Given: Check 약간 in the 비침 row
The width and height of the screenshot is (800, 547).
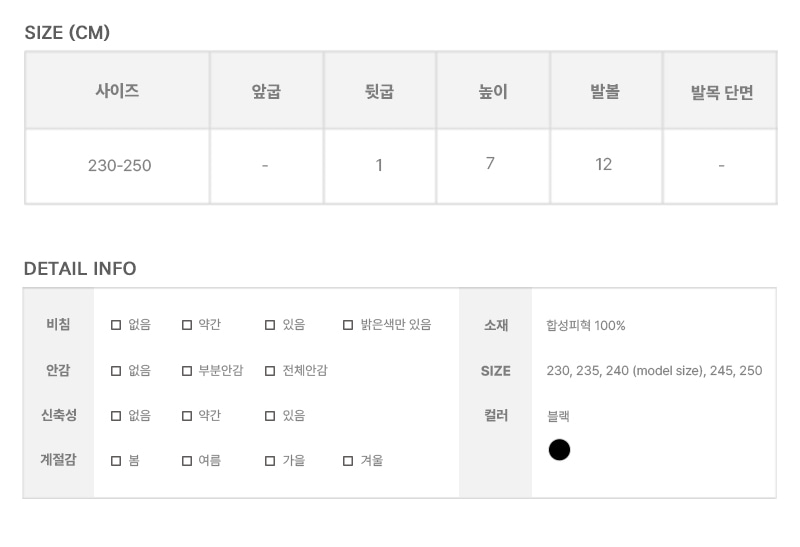Looking at the screenshot, I should point(187,325).
